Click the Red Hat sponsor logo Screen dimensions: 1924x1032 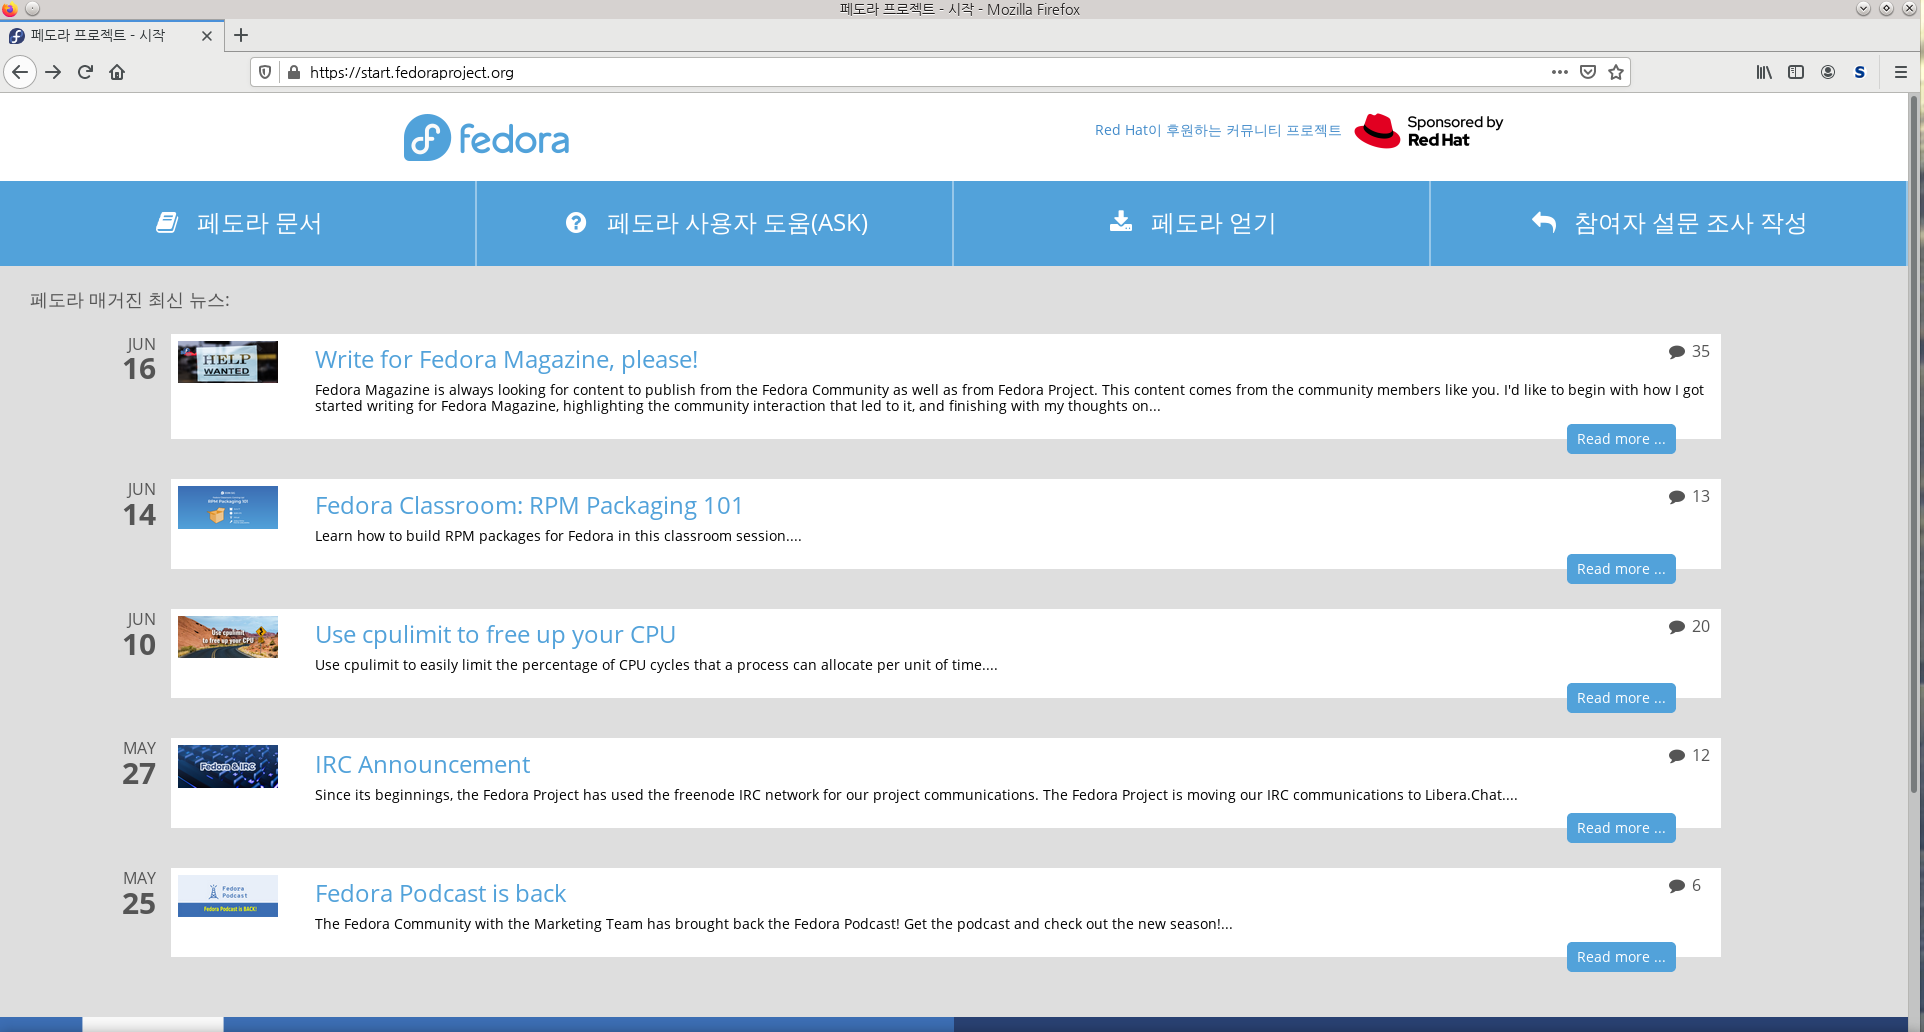1429,131
